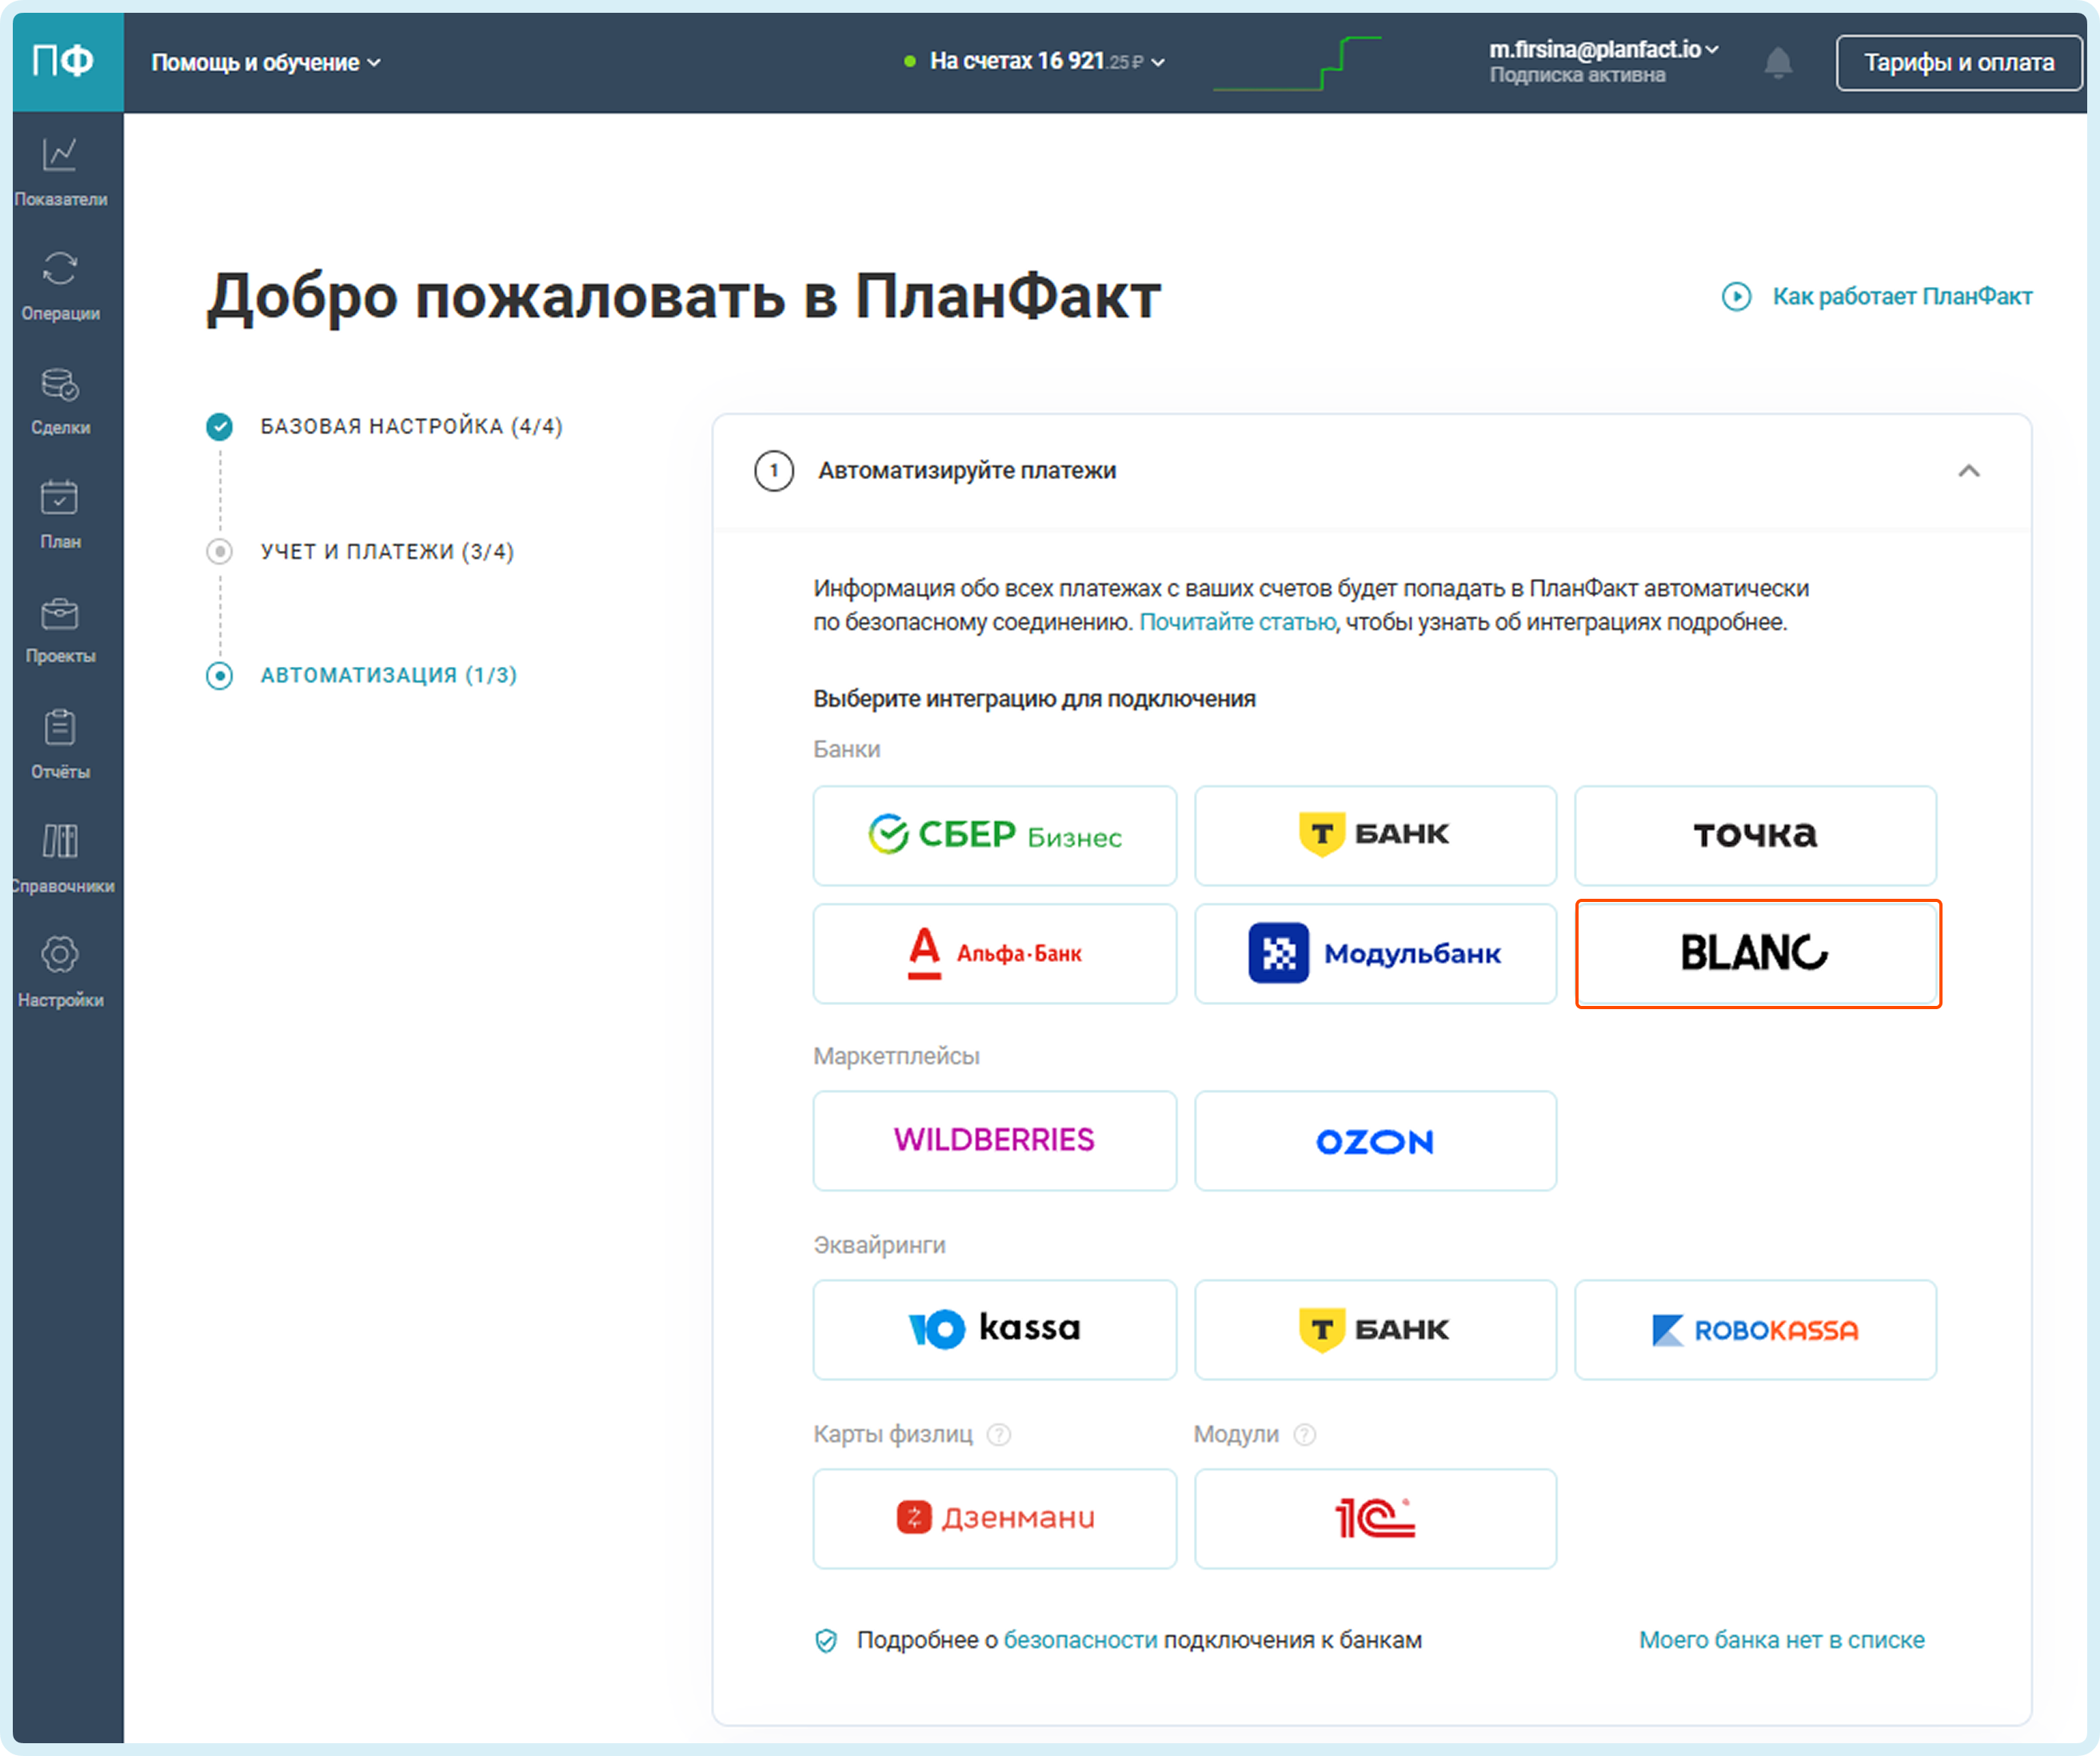Open the Отчёты sidebar section
2100x1756 pixels.
pyautogui.click(x=60, y=744)
